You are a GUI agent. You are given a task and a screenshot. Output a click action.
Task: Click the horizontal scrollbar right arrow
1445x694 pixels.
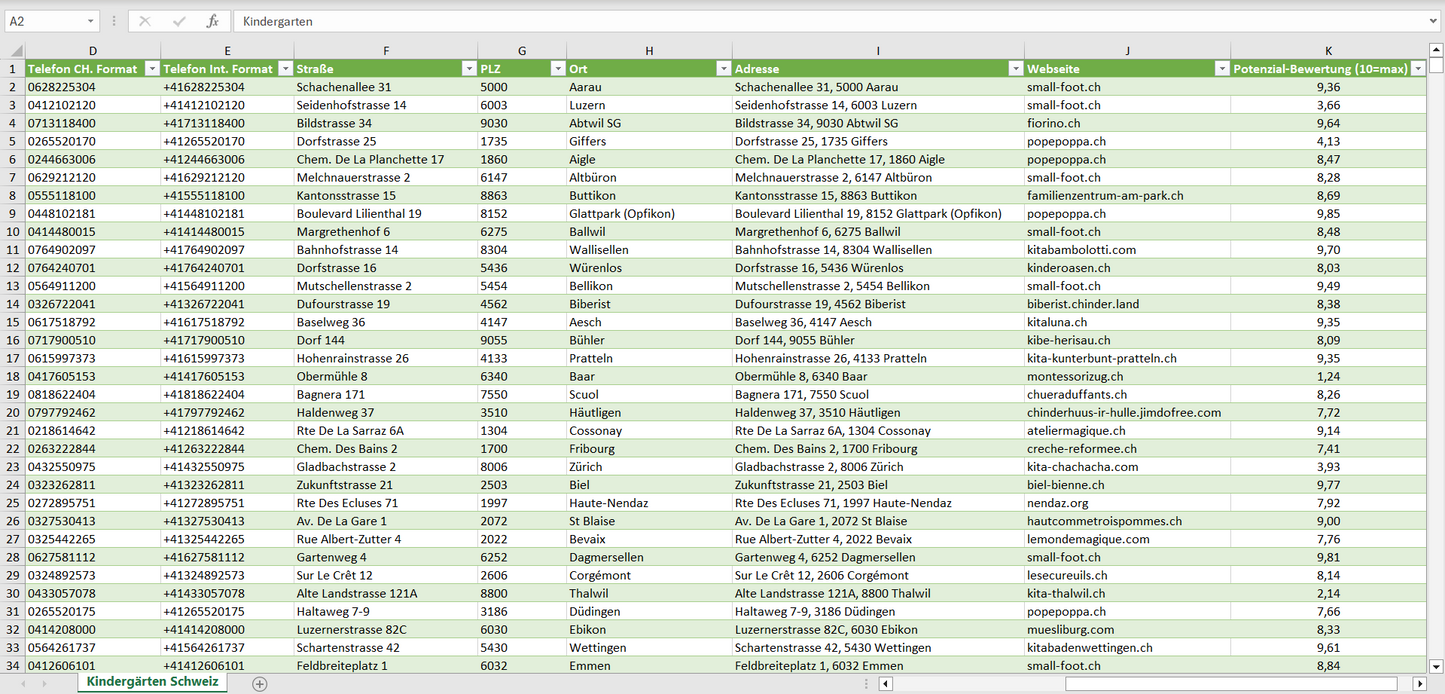pyautogui.click(x=1419, y=684)
